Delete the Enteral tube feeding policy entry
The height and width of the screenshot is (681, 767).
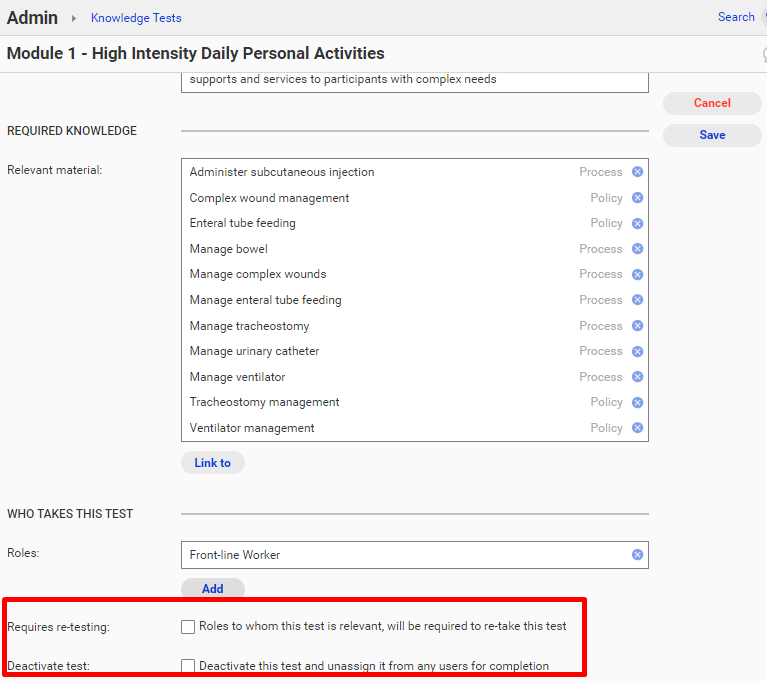click(637, 223)
